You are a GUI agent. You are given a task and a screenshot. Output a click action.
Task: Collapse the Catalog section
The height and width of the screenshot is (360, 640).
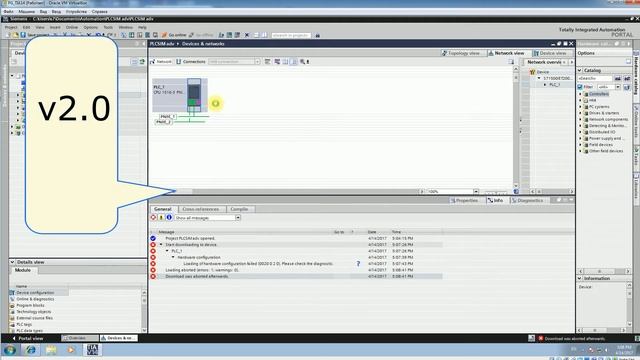[580, 70]
